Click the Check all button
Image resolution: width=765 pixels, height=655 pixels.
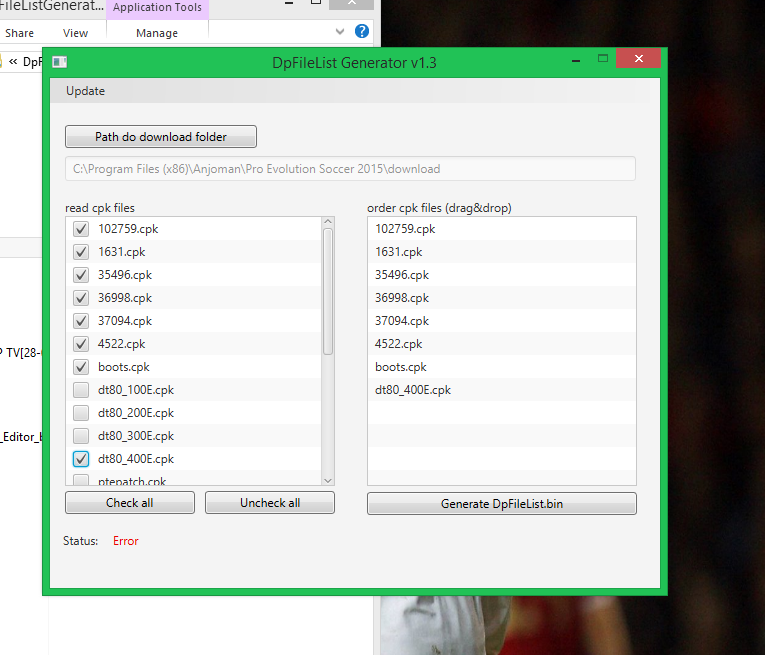[x=130, y=503]
